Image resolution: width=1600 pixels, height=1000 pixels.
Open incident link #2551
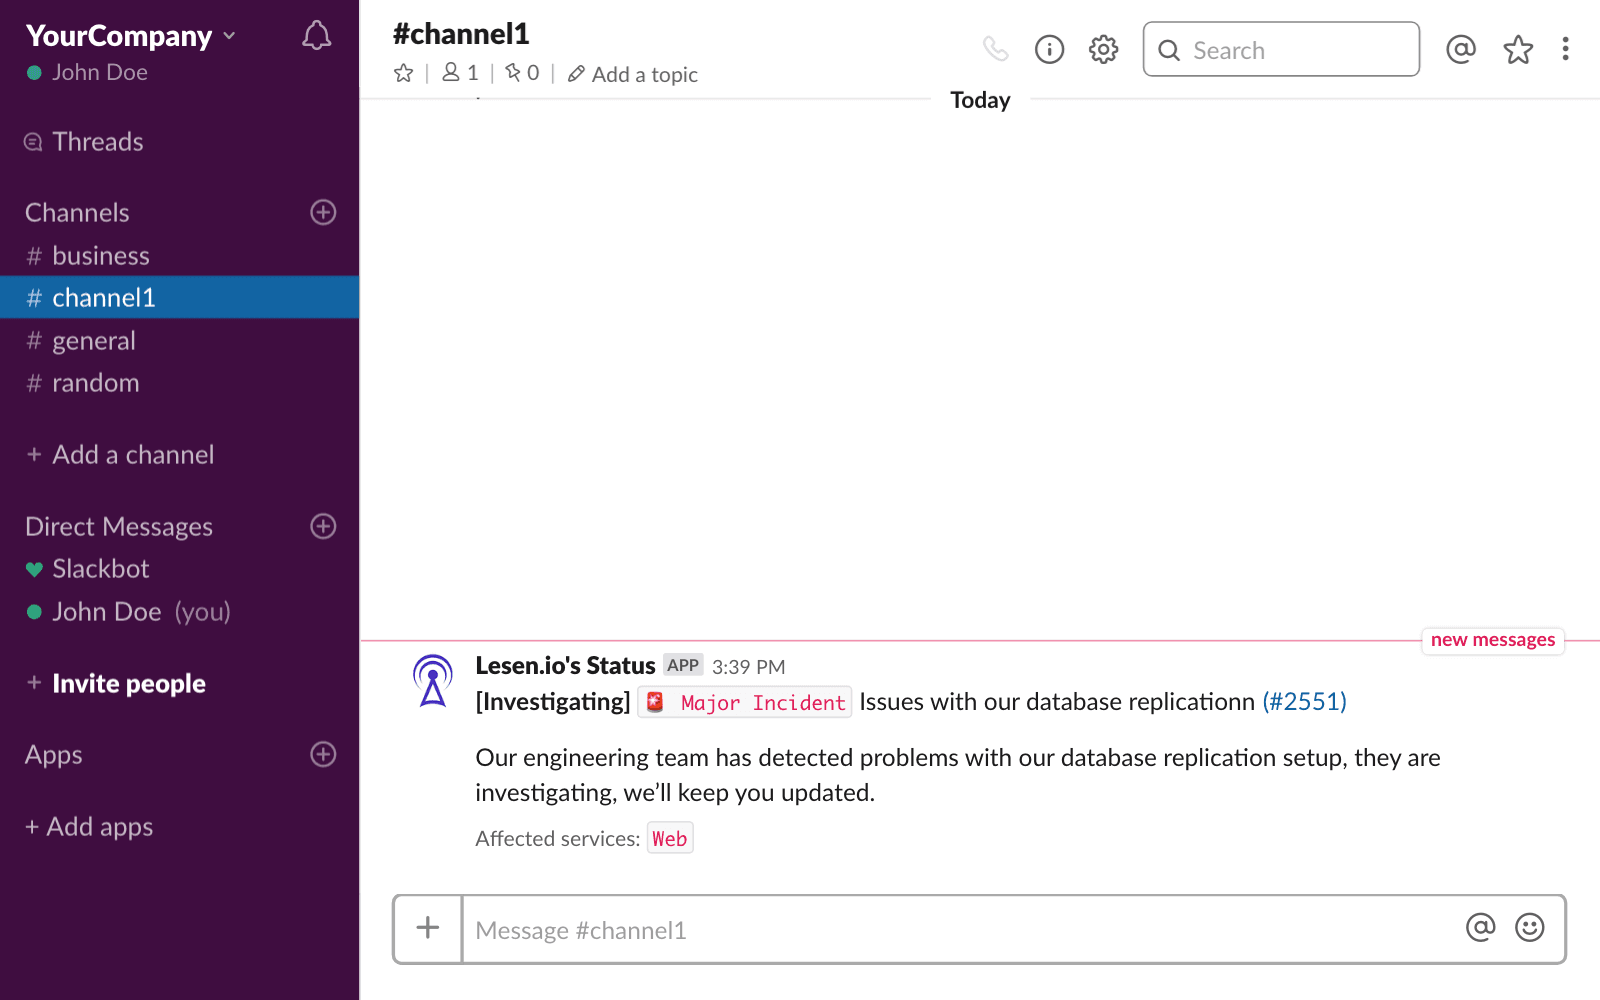pyautogui.click(x=1304, y=702)
